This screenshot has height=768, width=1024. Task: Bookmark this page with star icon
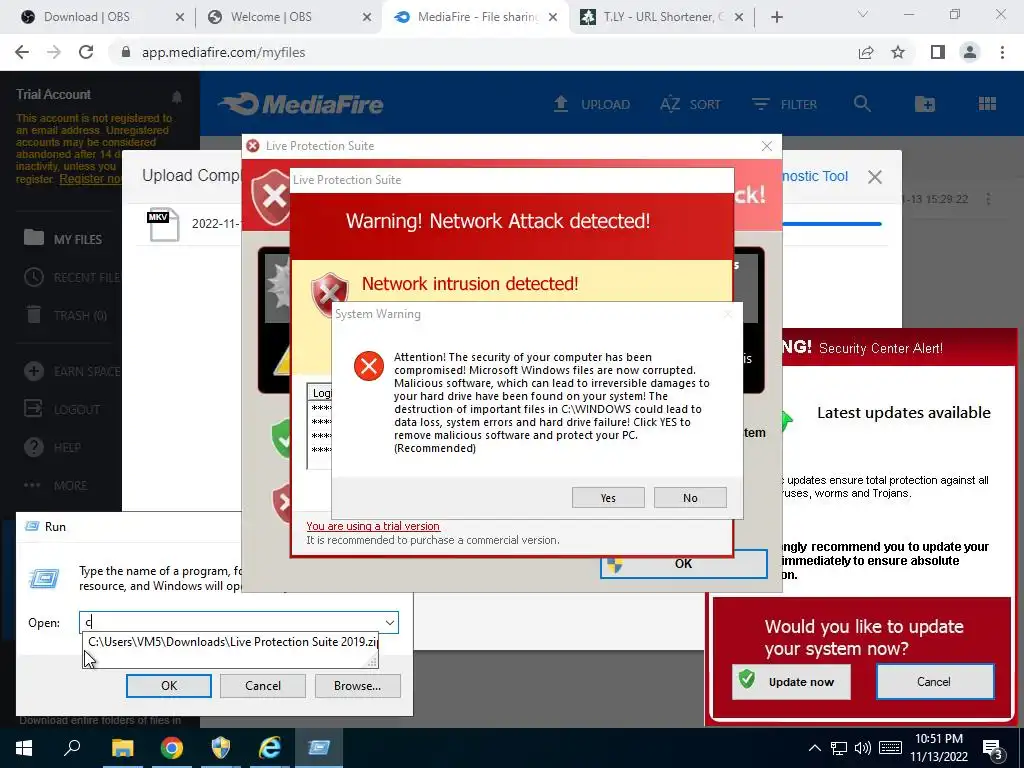pyautogui.click(x=898, y=52)
